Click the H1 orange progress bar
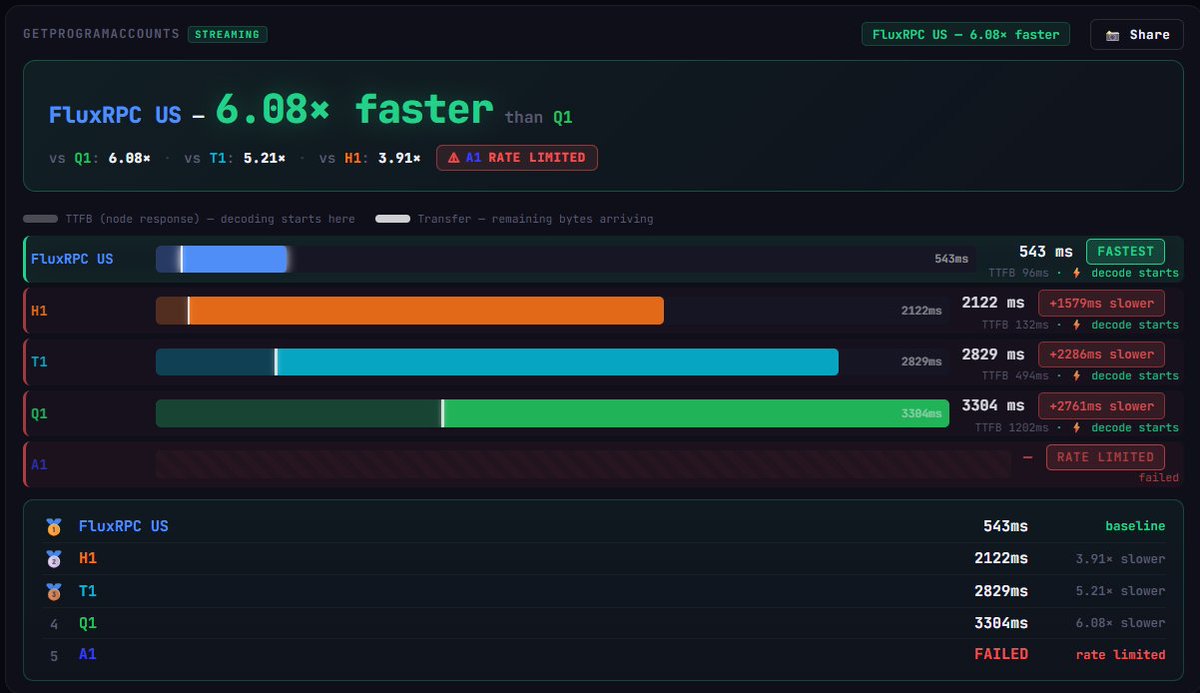1200x693 pixels. click(x=410, y=311)
